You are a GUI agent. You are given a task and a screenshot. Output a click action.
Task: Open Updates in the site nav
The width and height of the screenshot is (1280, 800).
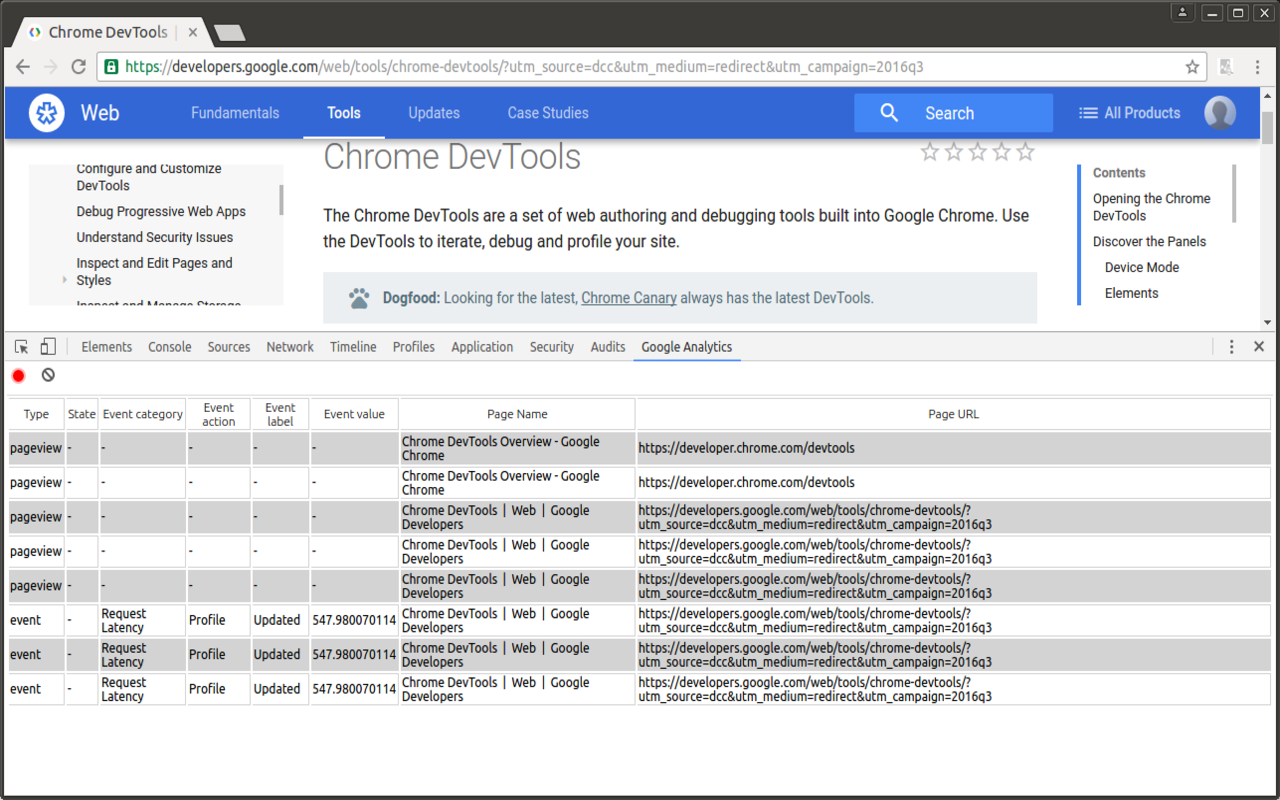pos(434,113)
